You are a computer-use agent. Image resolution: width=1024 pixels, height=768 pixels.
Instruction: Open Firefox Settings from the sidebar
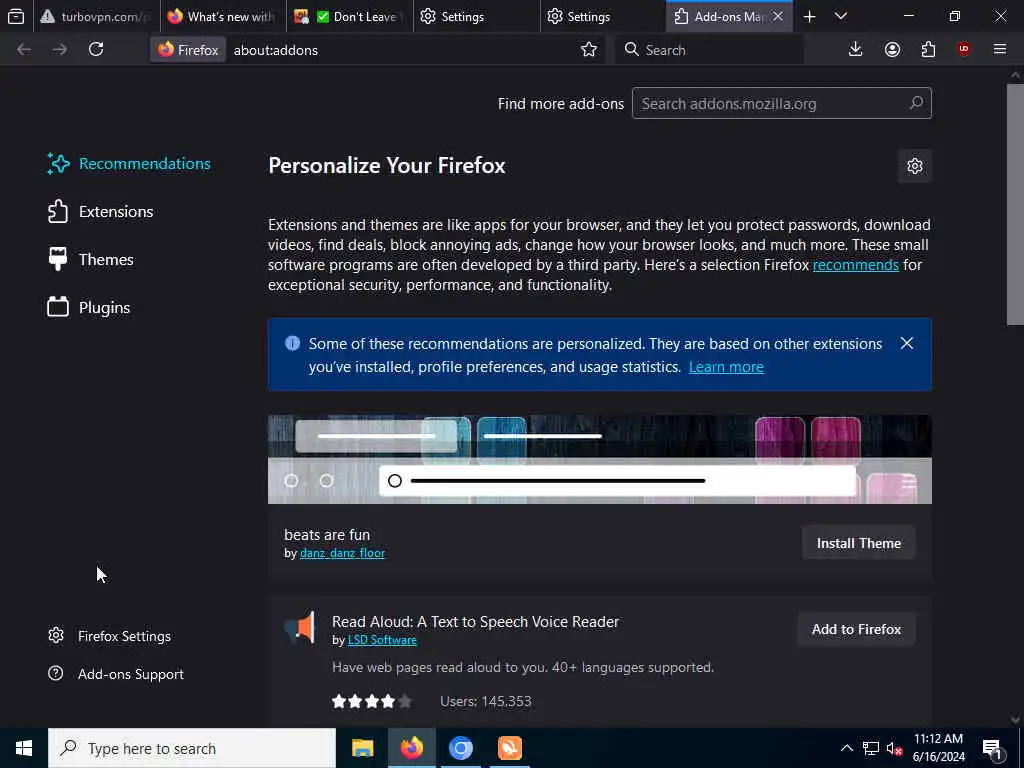(x=110, y=636)
